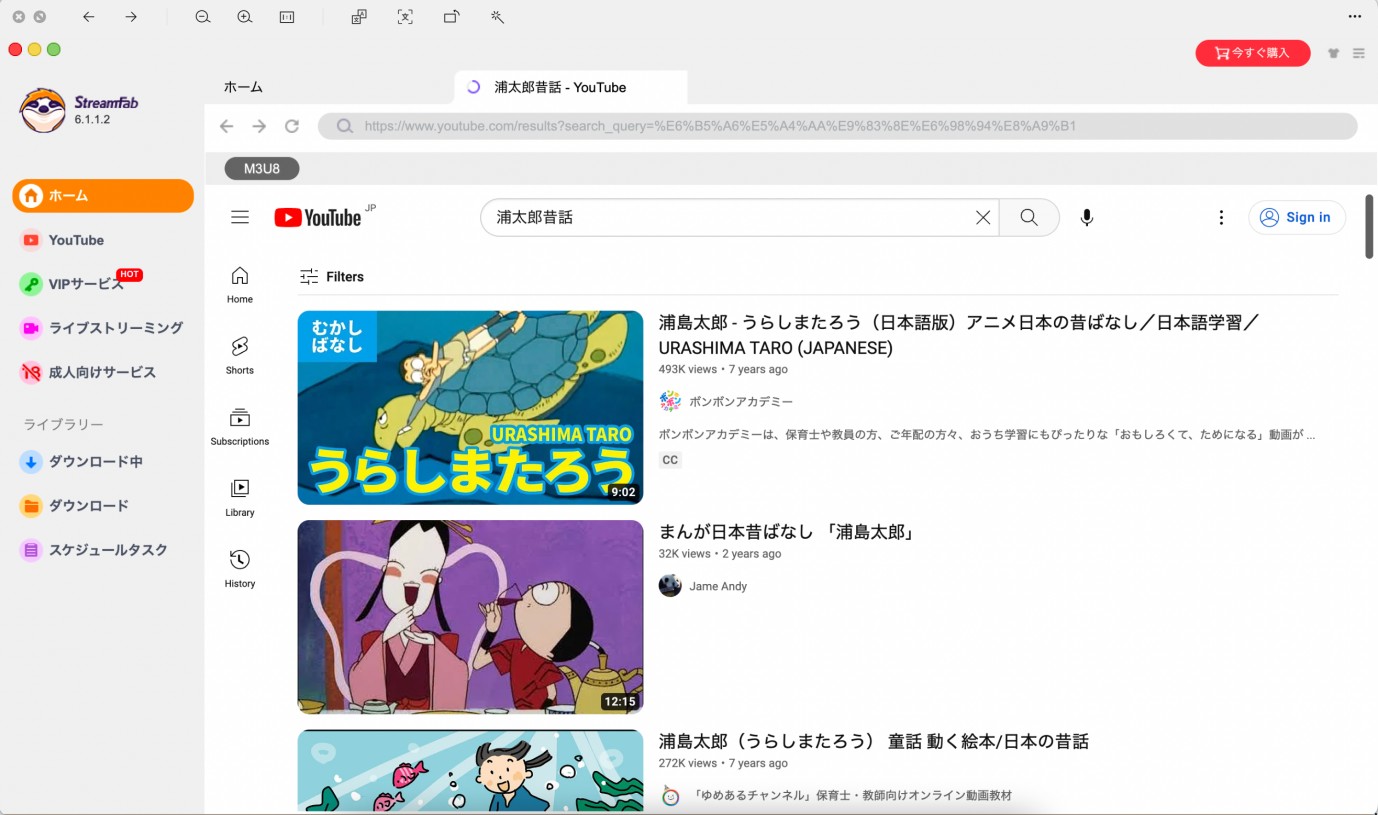Switch to the 浦太郎昔話 - YouTube tab

571,87
